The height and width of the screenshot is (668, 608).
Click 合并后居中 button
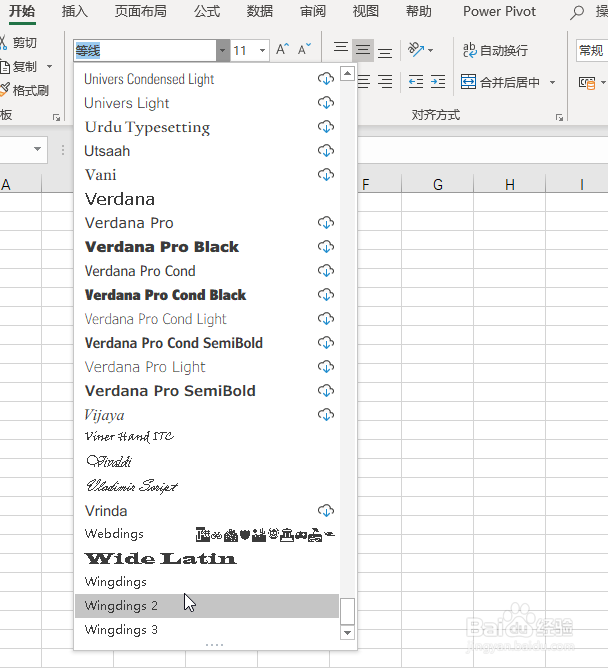(x=500, y=82)
